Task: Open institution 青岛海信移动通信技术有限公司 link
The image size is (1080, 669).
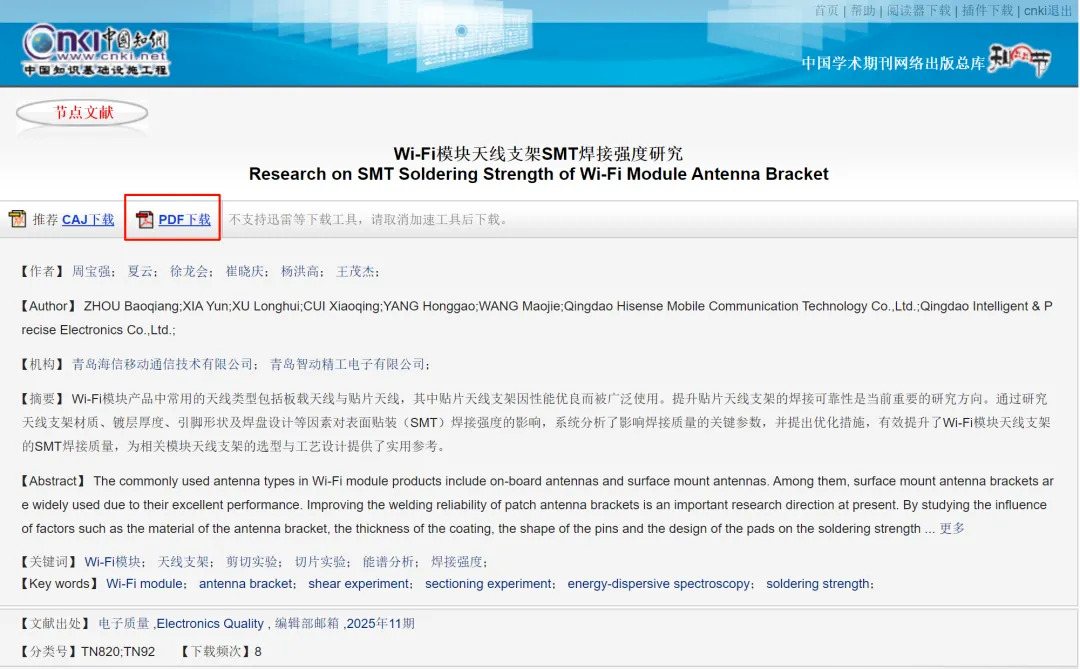Action: (163, 364)
